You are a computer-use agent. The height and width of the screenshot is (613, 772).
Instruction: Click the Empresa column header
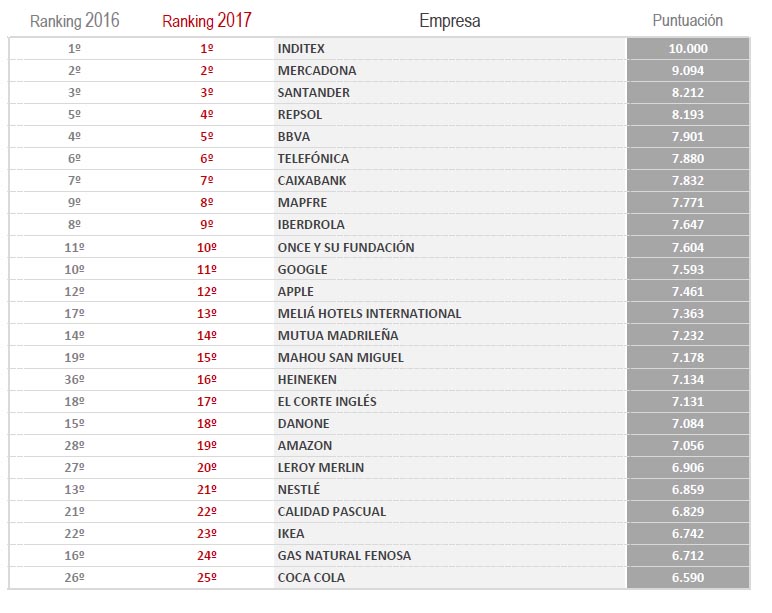[x=449, y=20]
